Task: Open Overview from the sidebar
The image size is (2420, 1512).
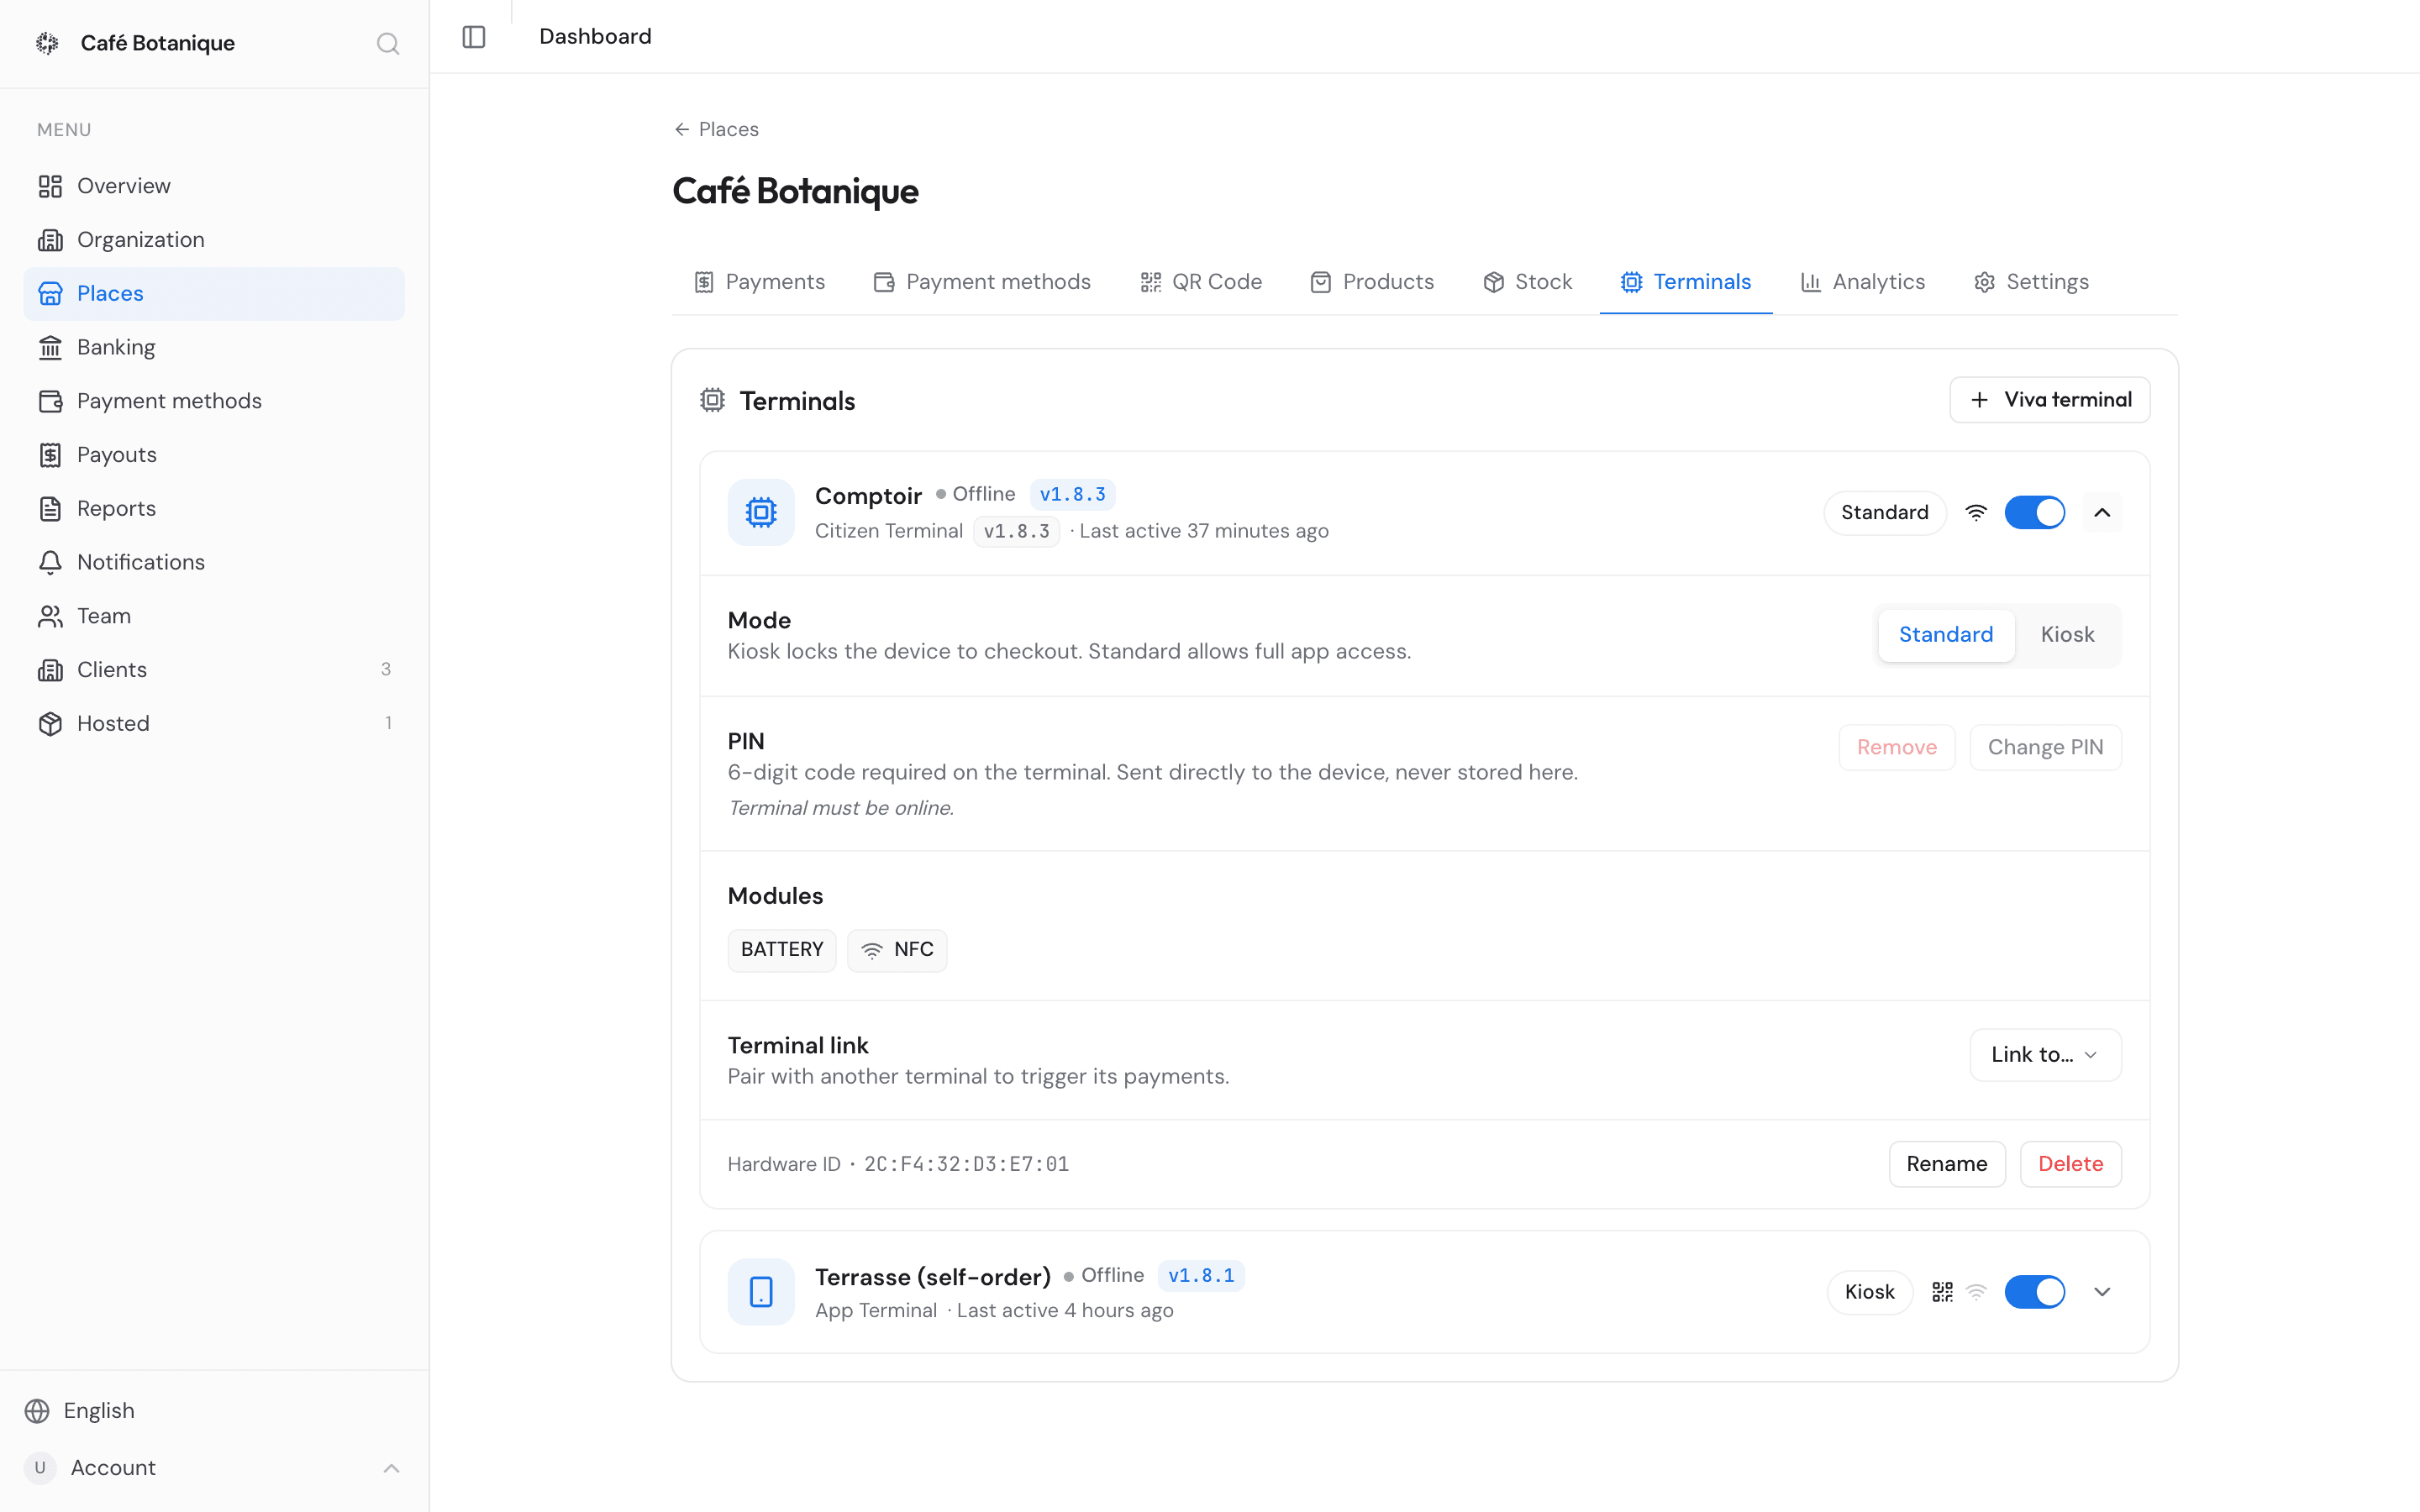Action: 214,186
